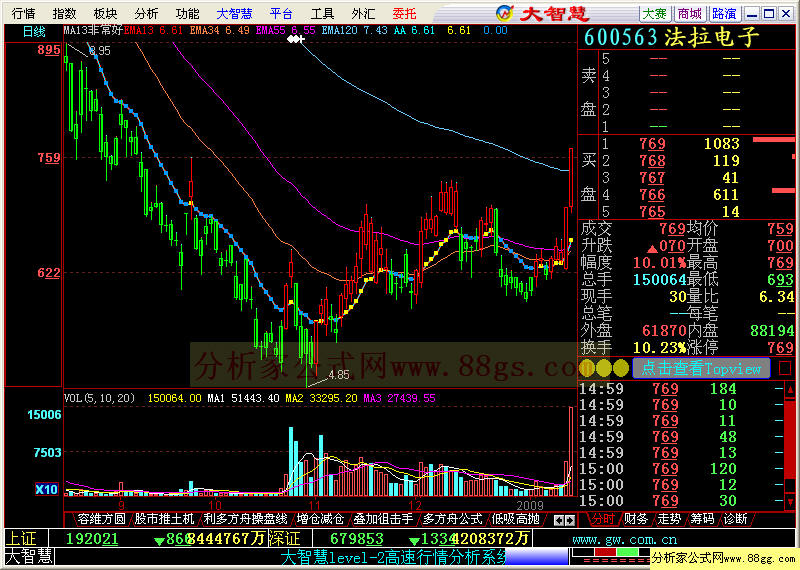Click tick list scrollbar up arrow
This screenshot has height=570, width=800.
pyautogui.click(x=790, y=390)
